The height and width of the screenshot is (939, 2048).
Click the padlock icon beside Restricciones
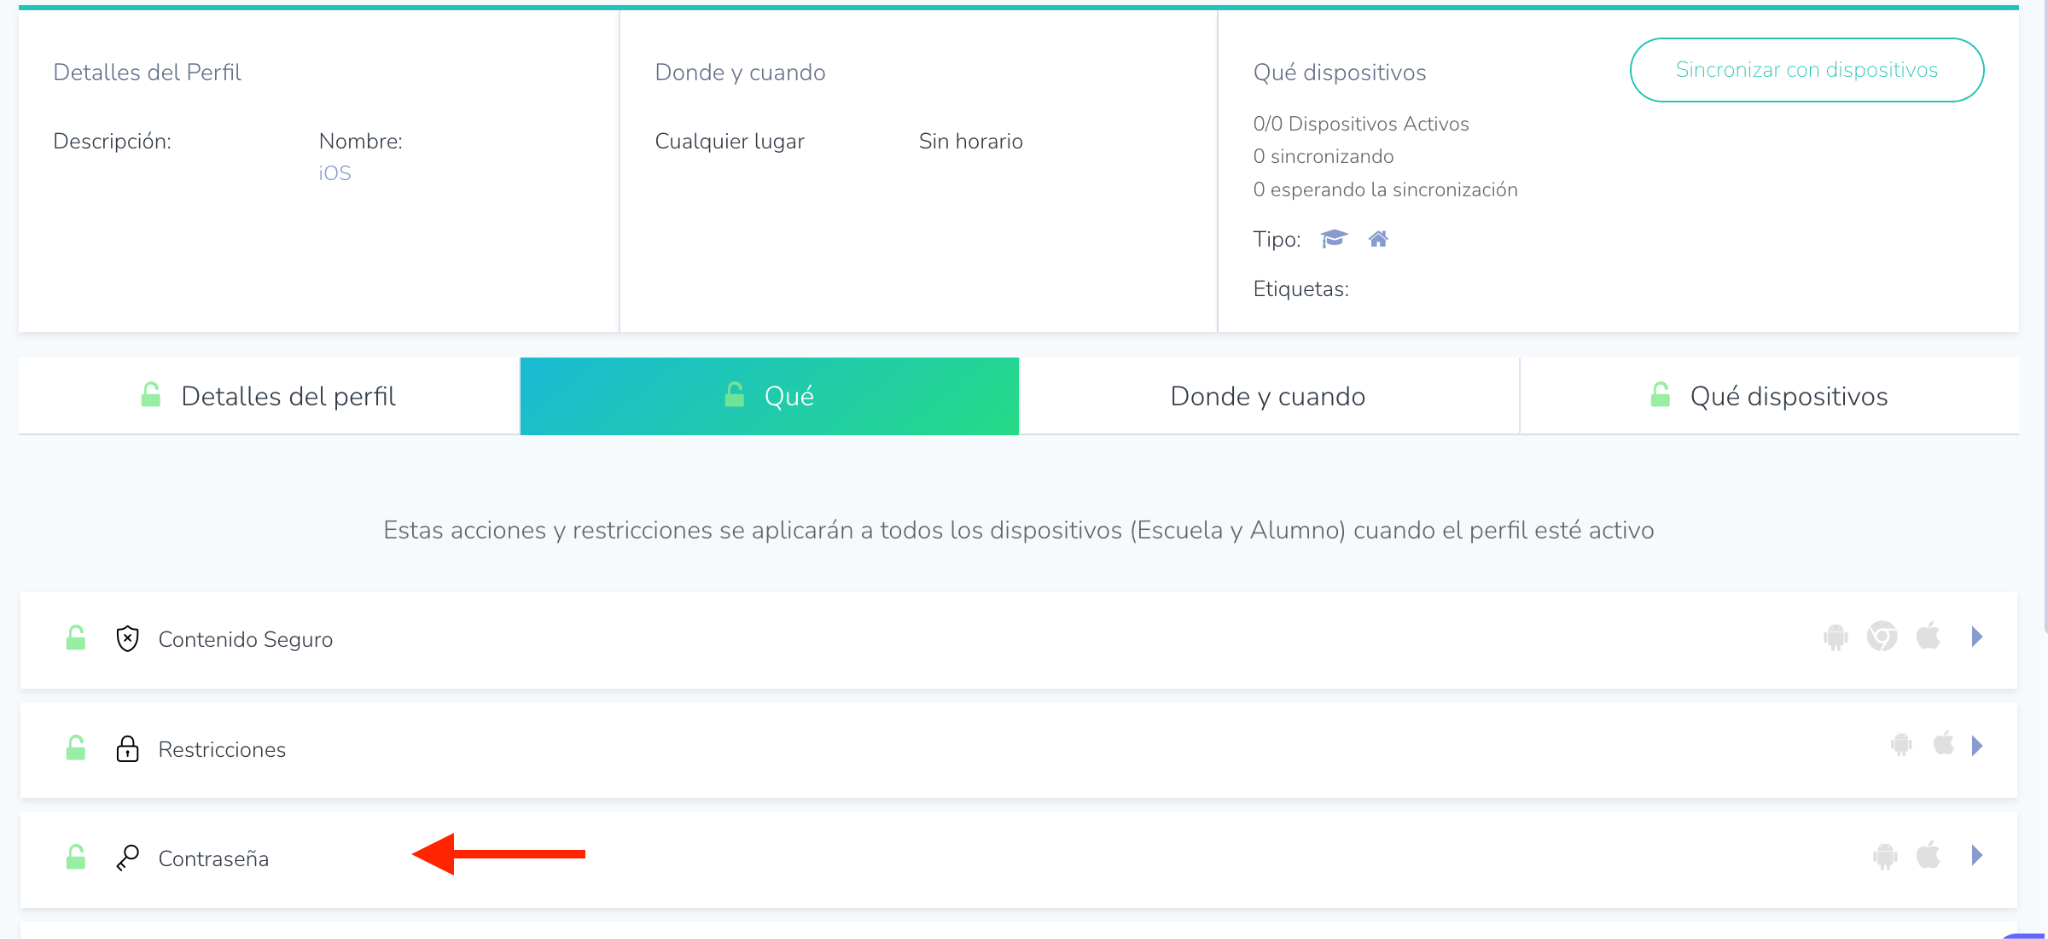click(x=127, y=749)
